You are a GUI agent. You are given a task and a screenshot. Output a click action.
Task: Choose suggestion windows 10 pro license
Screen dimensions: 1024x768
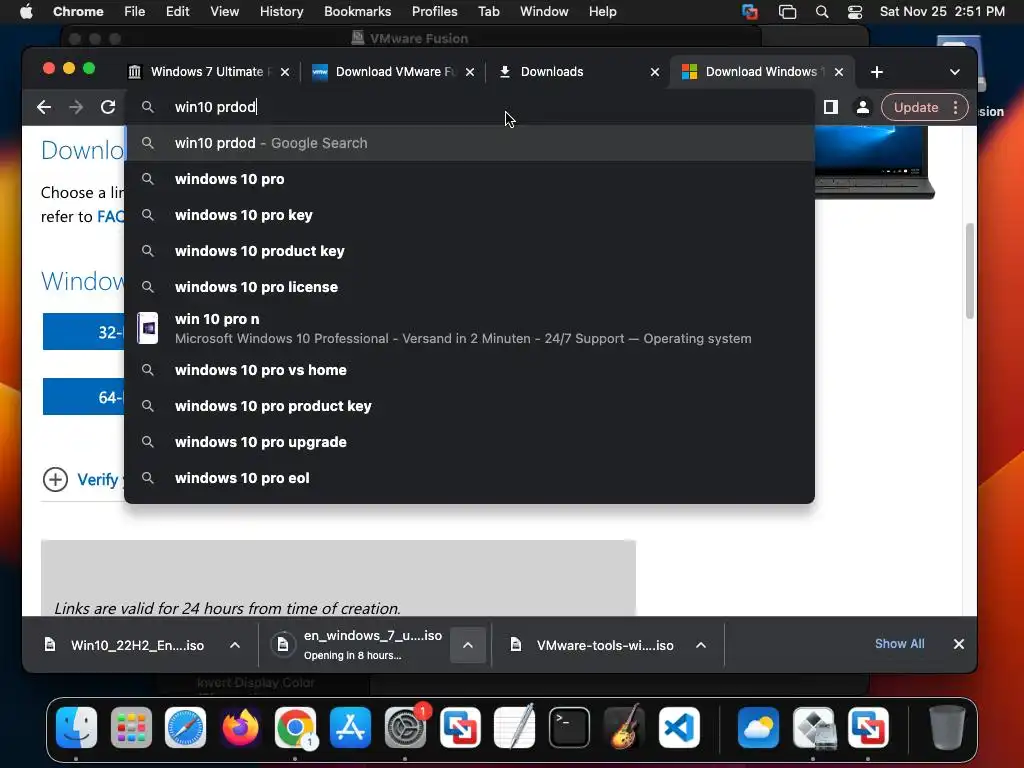click(x=470, y=287)
